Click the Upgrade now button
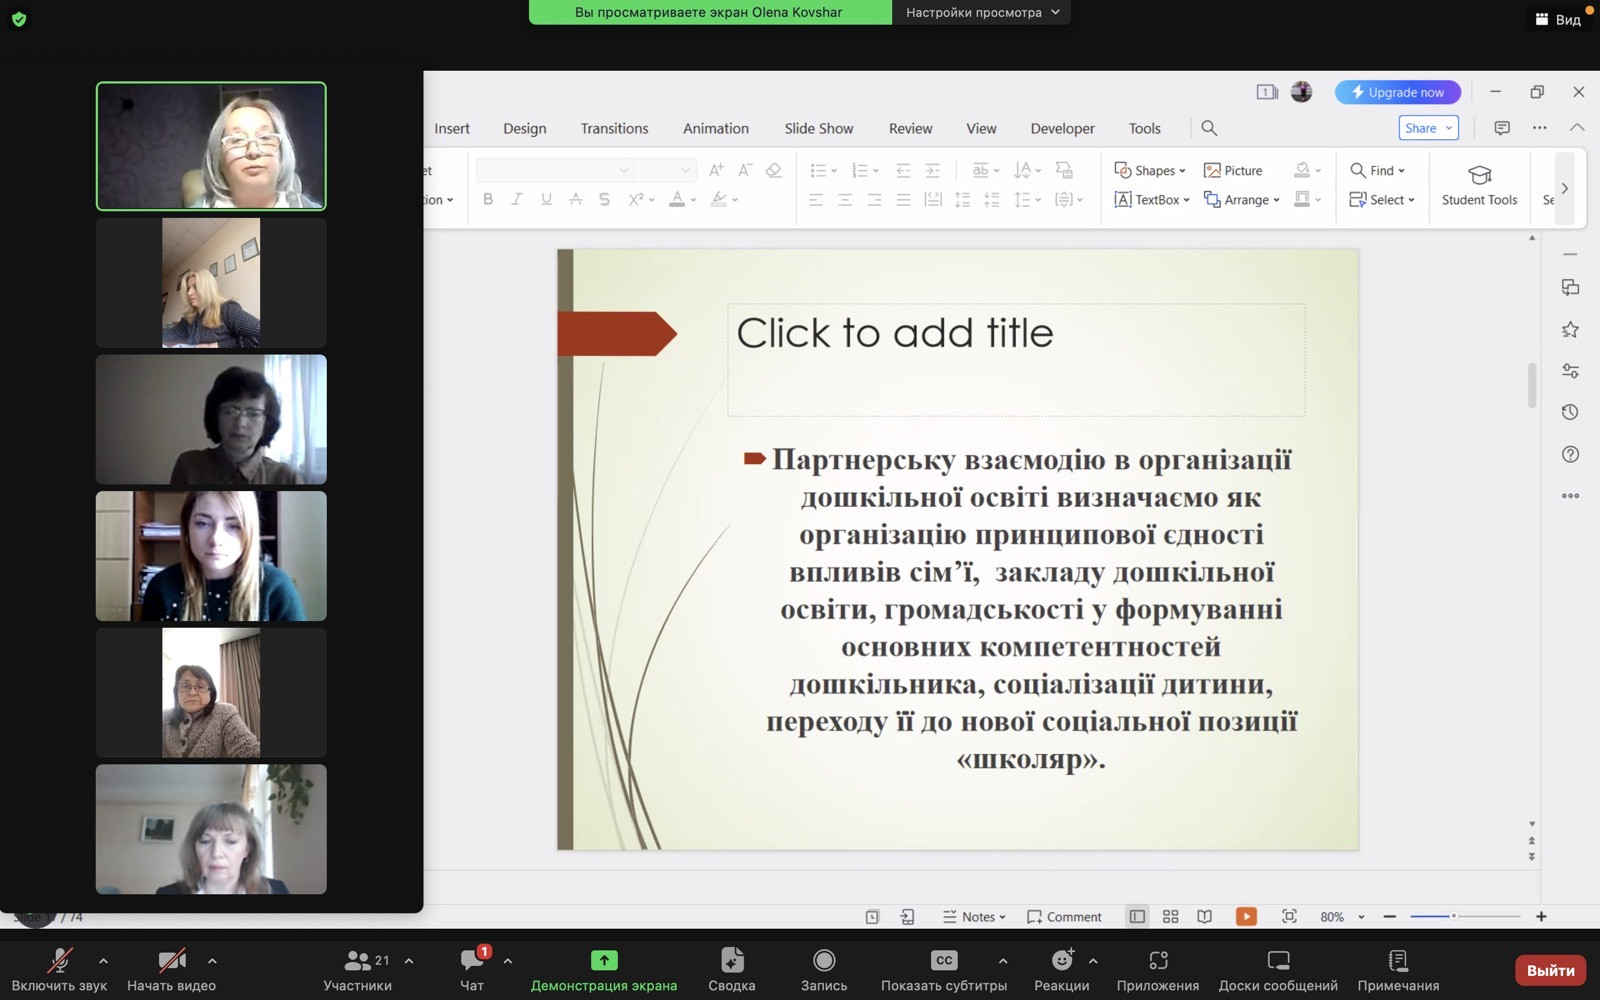 click(1397, 92)
